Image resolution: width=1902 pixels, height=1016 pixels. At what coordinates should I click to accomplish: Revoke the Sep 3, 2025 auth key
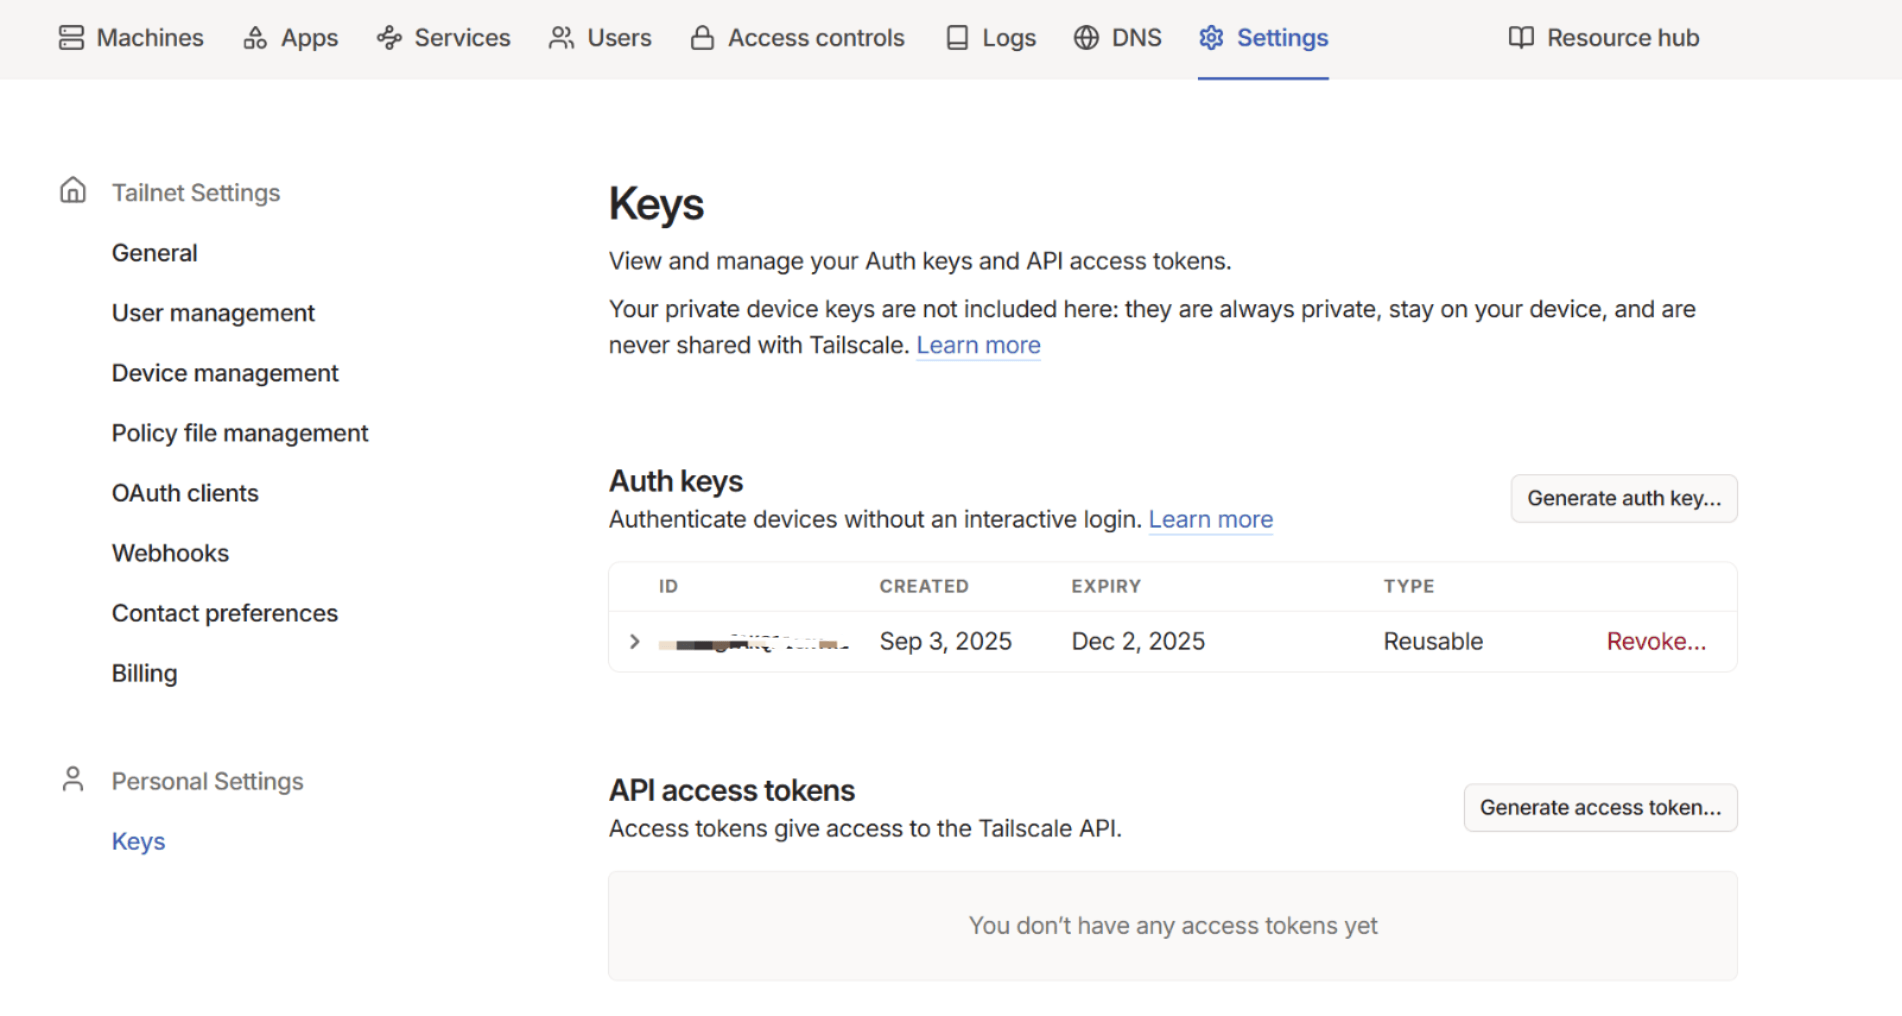tap(1656, 641)
